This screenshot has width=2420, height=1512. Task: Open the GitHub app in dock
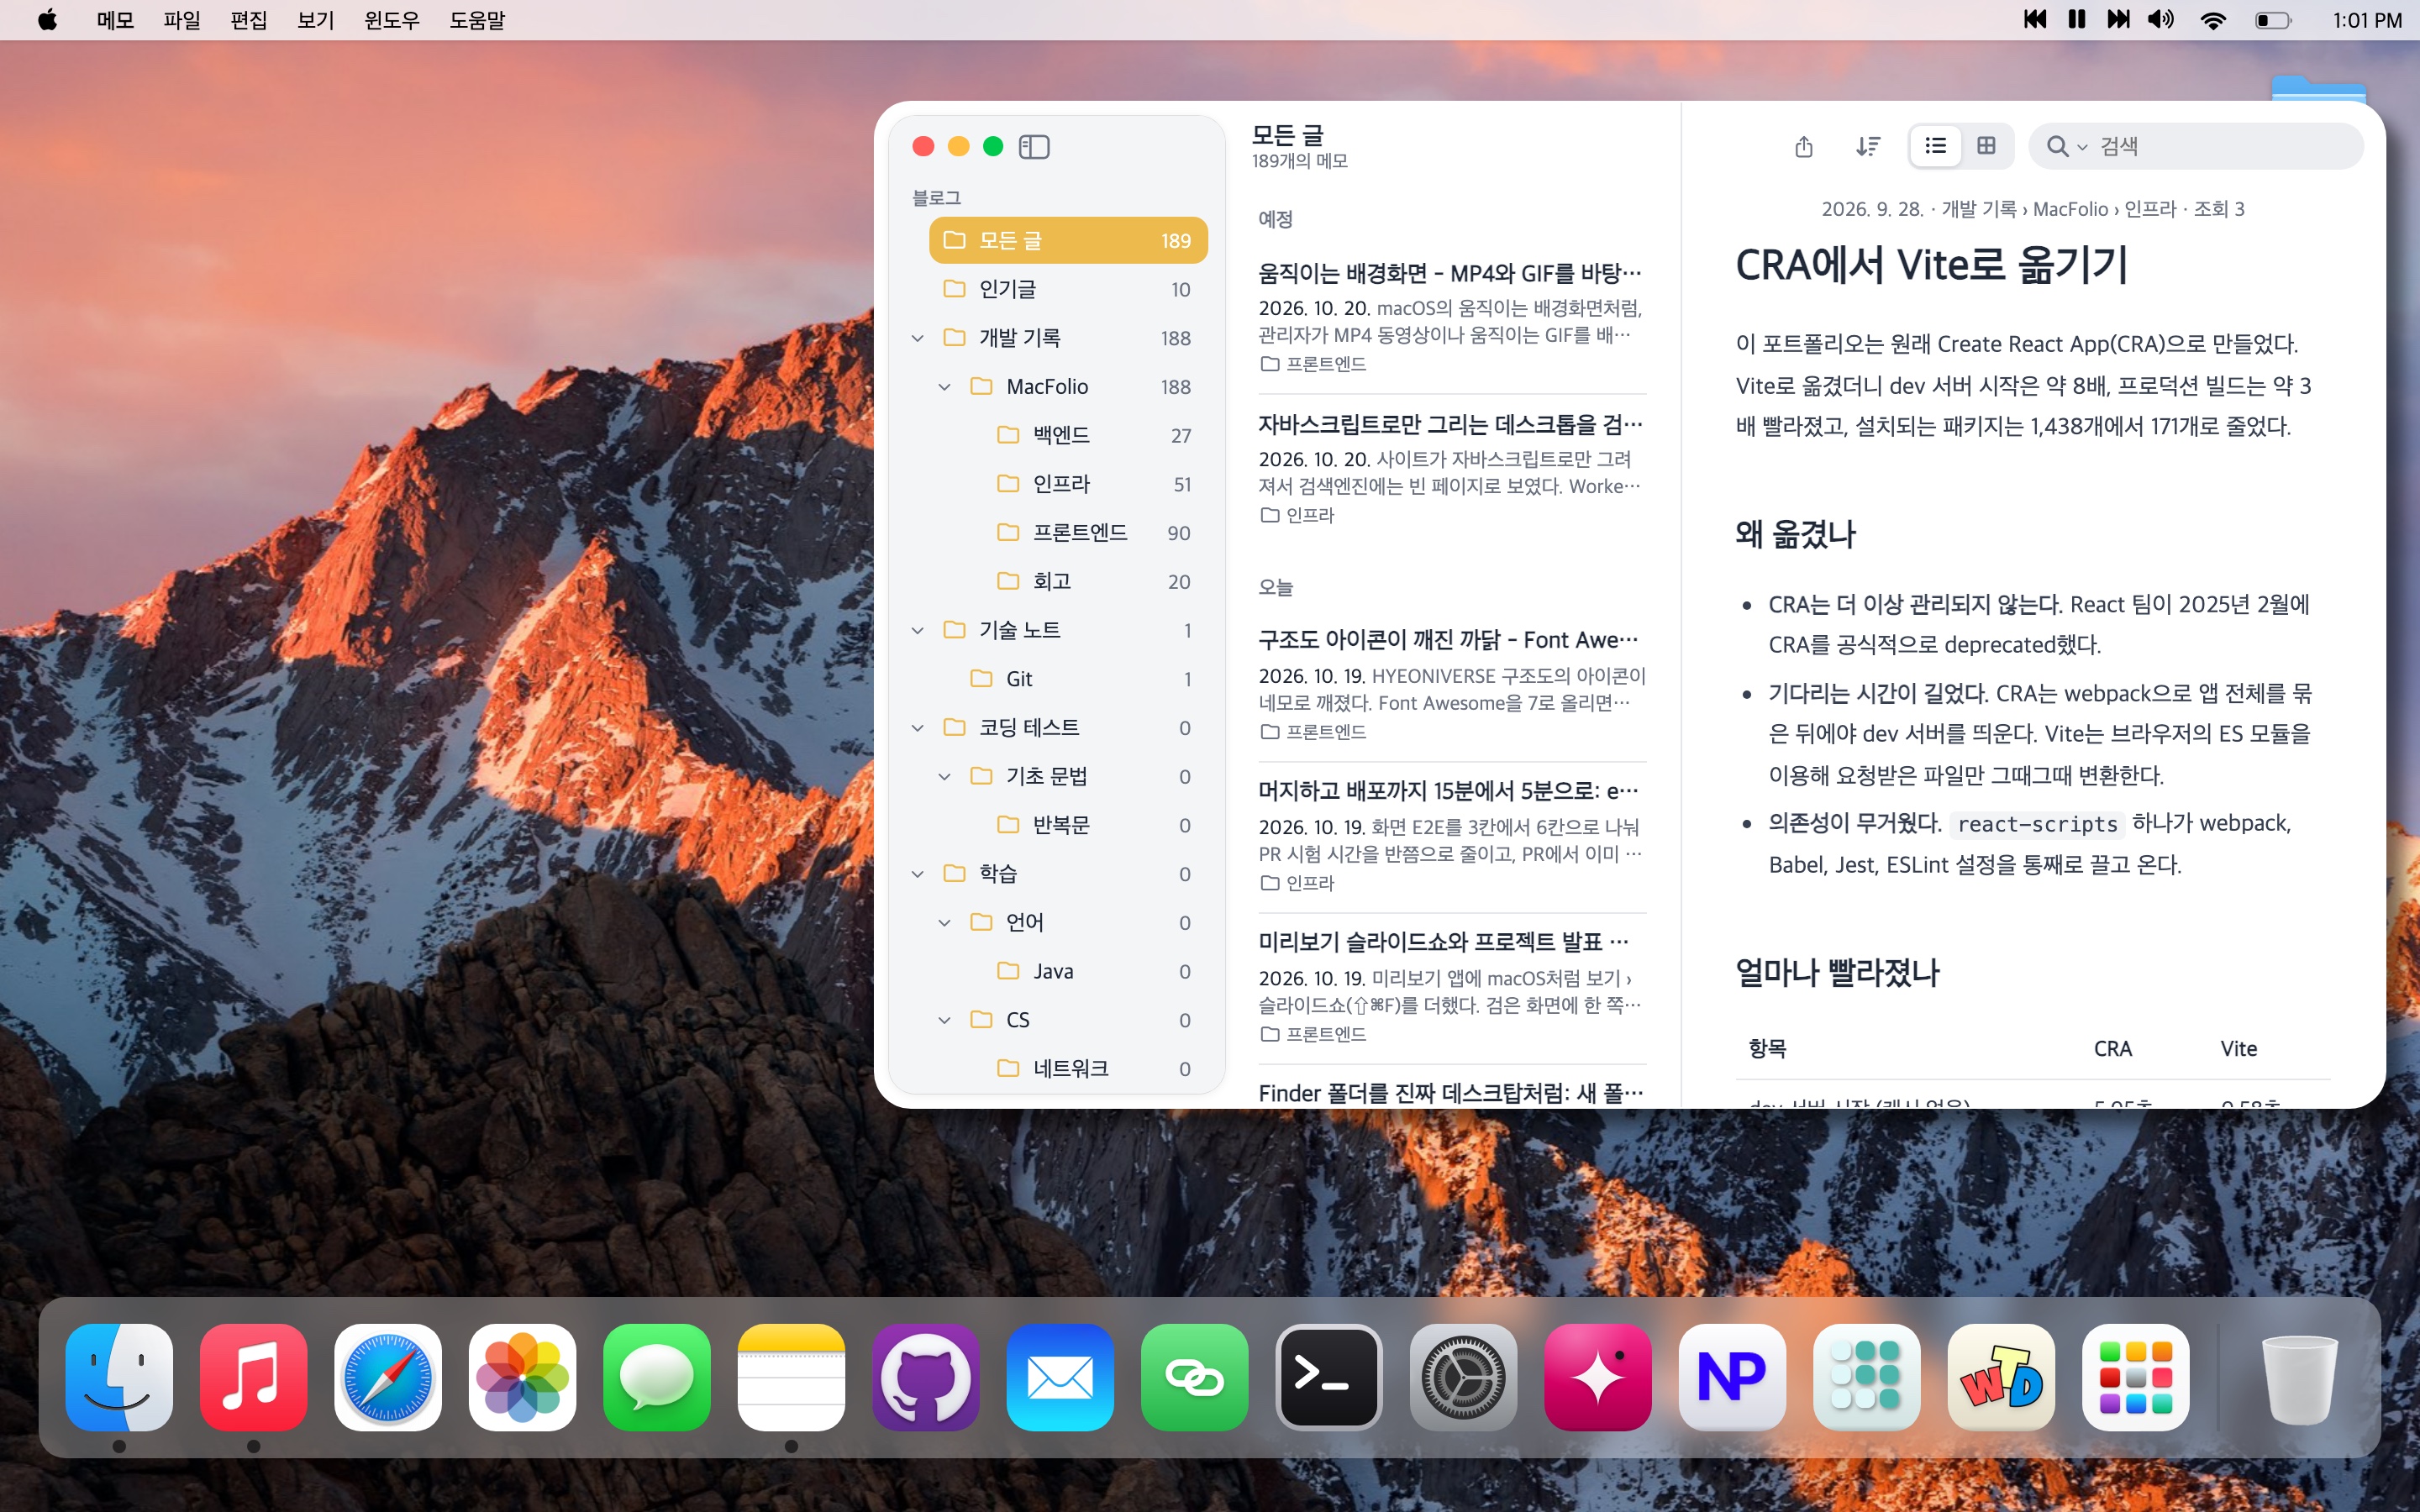click(925, 1377)
